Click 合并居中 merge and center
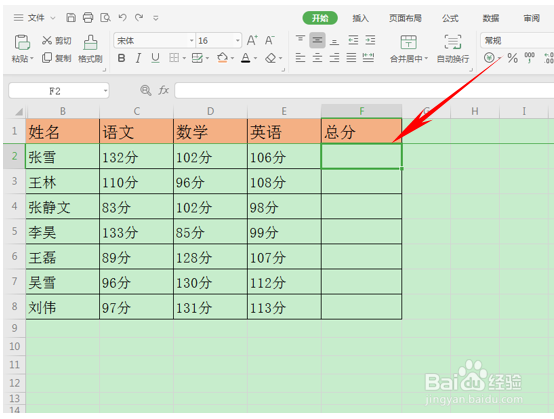554x419 pixels. click(x=409, y=49)
